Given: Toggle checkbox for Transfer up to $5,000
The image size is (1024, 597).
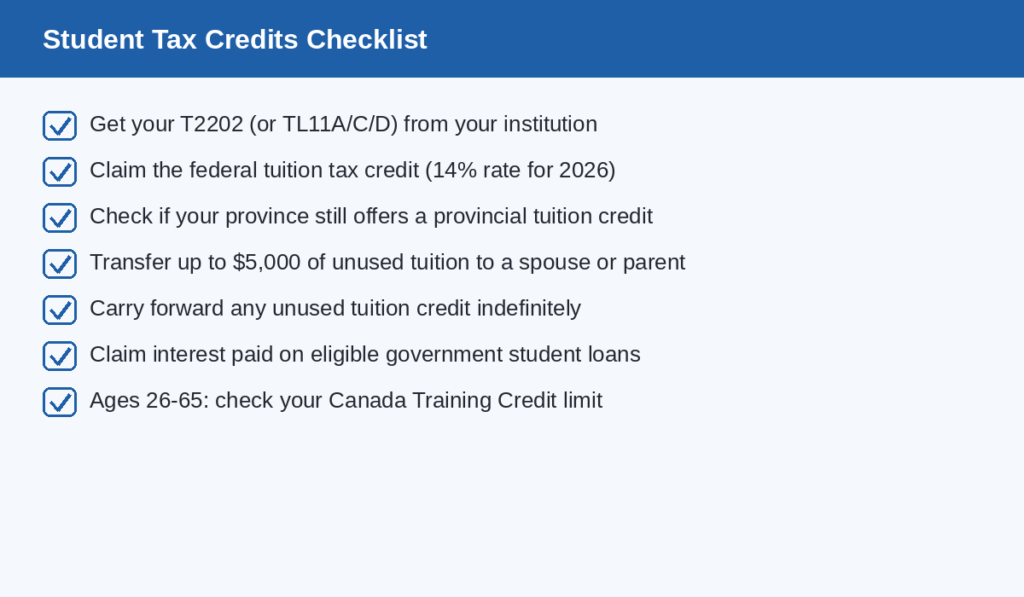Looking at the screenshot, I should (x=60, y=264).
